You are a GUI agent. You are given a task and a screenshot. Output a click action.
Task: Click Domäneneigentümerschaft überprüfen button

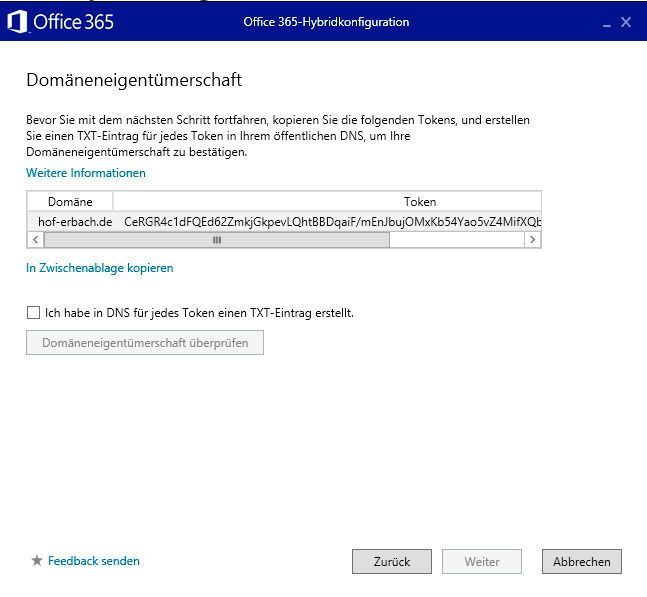click(145, 342)
